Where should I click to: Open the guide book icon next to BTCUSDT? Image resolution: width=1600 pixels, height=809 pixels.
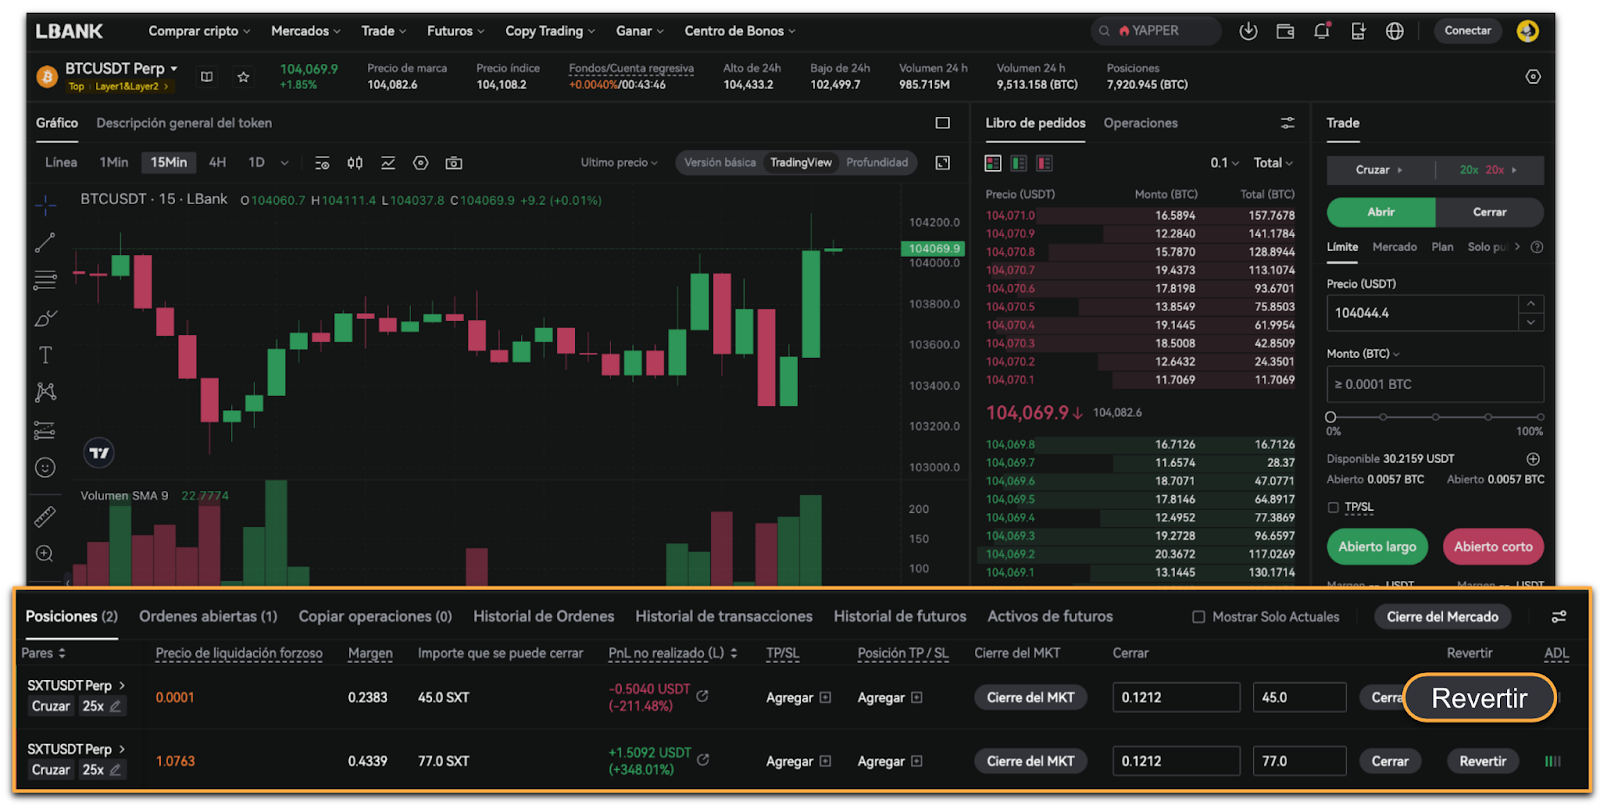(207, 76)
